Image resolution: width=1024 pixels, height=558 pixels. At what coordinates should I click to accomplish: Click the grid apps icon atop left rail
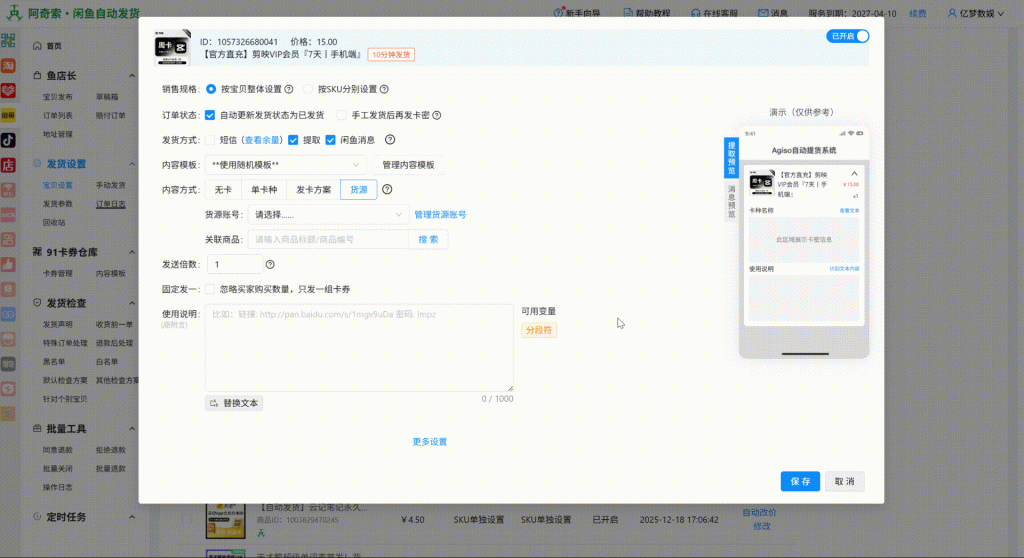click(x=8, y=41)
